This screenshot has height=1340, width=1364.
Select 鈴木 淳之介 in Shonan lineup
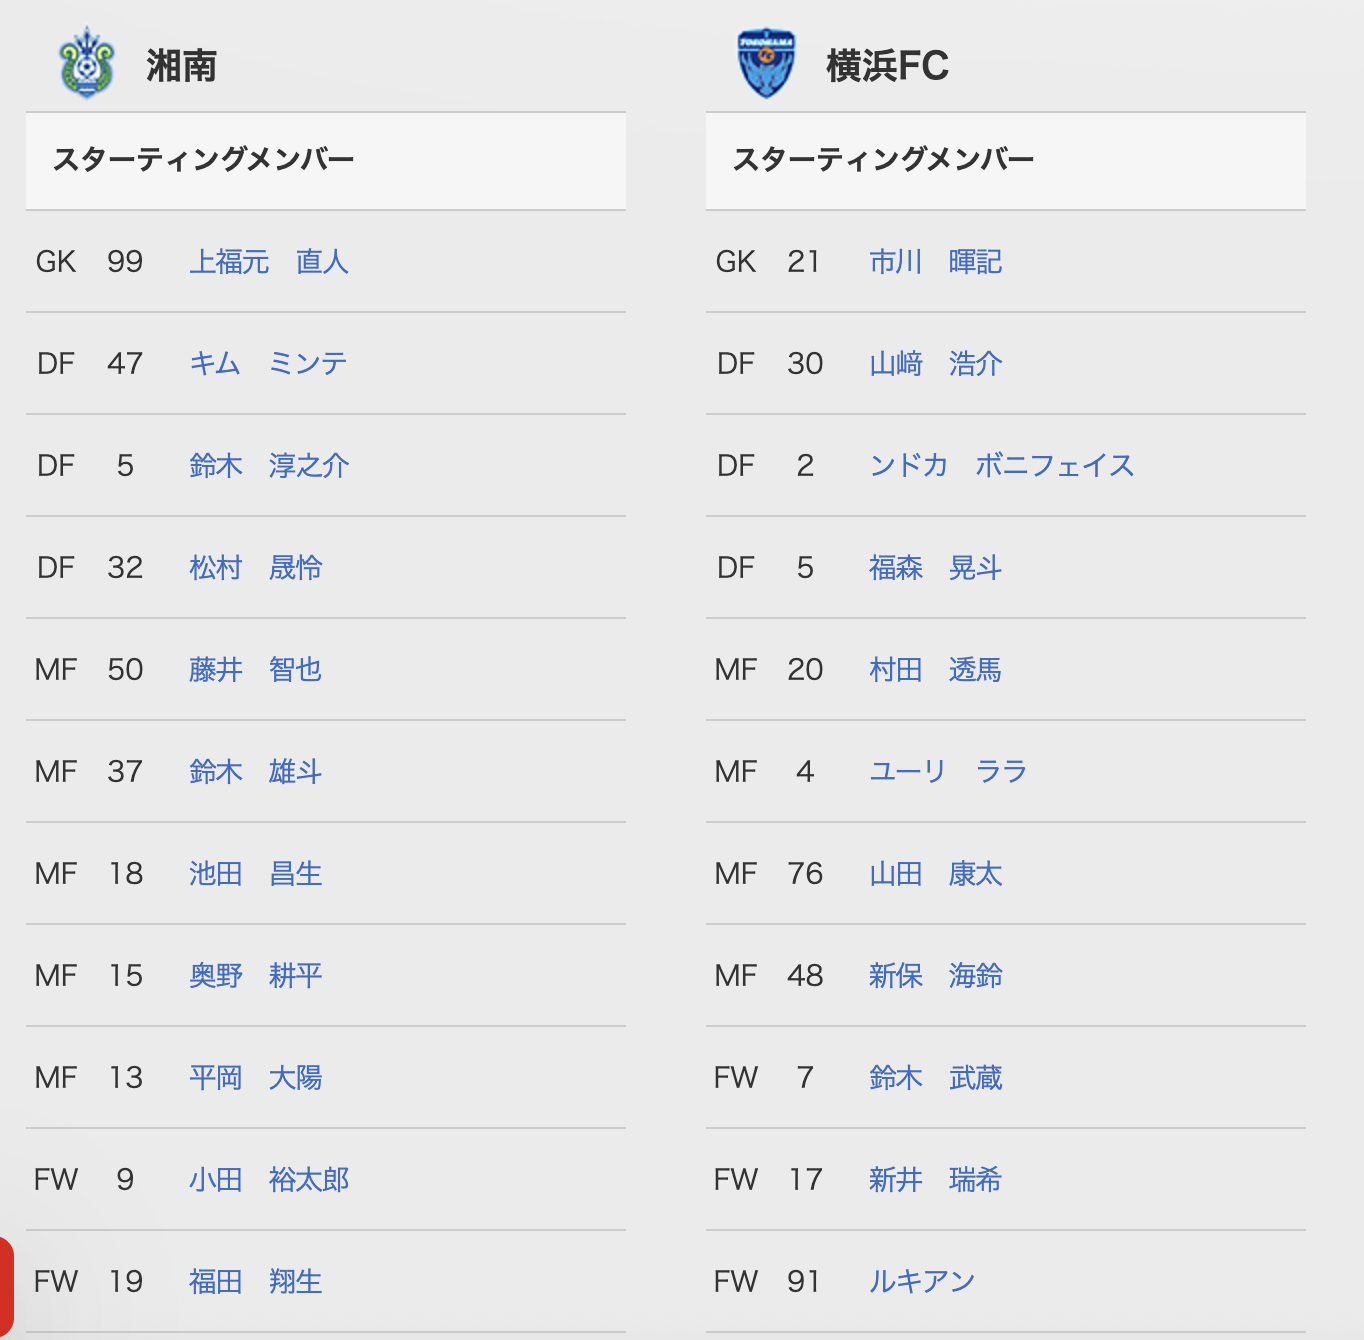(x=269, y=466)
